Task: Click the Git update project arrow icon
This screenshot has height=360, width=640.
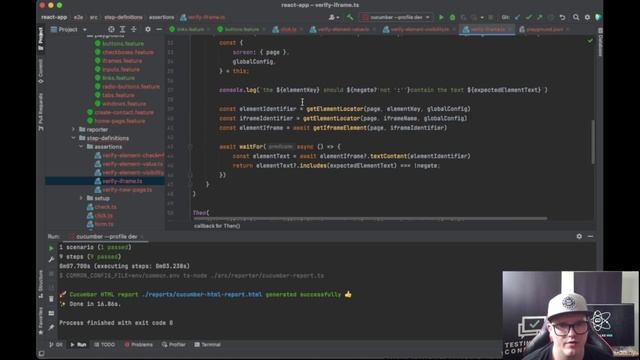Action: (x=518, y=17)
